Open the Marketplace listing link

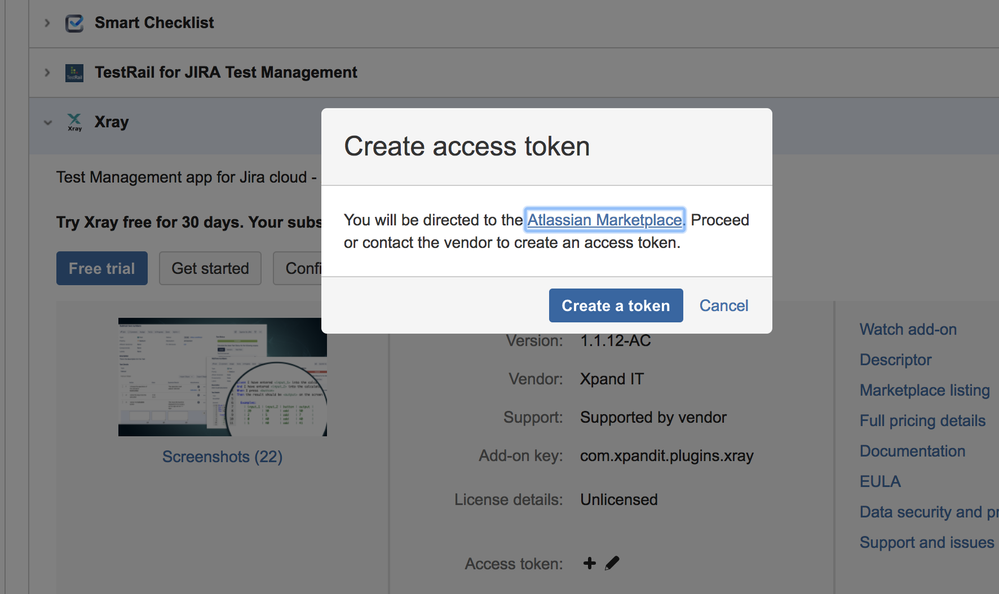tap(924, 390)
